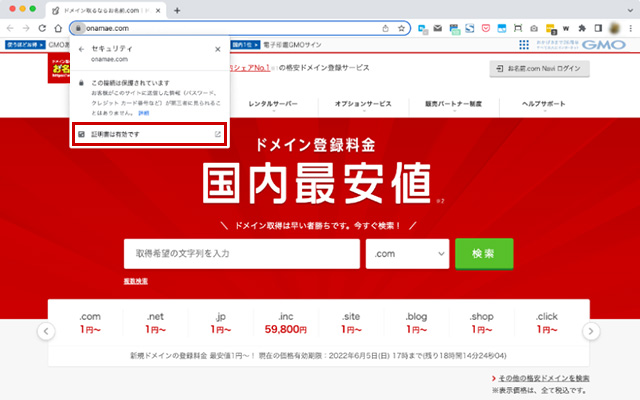This screenshot has width=640, height=400.
Task: Go back in the security popup
Action: coord(81,49)
